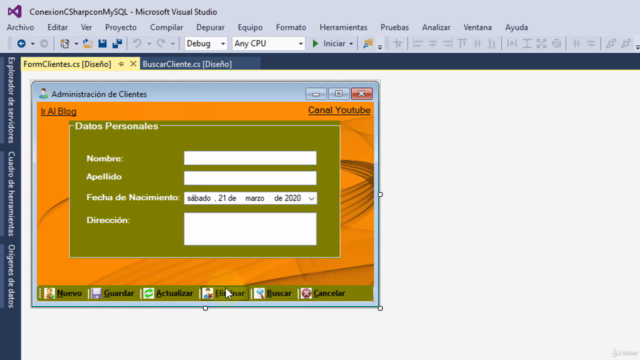Click the New Project toolbar icon
This screenshot has width=640, height=360.
(64, 43)
